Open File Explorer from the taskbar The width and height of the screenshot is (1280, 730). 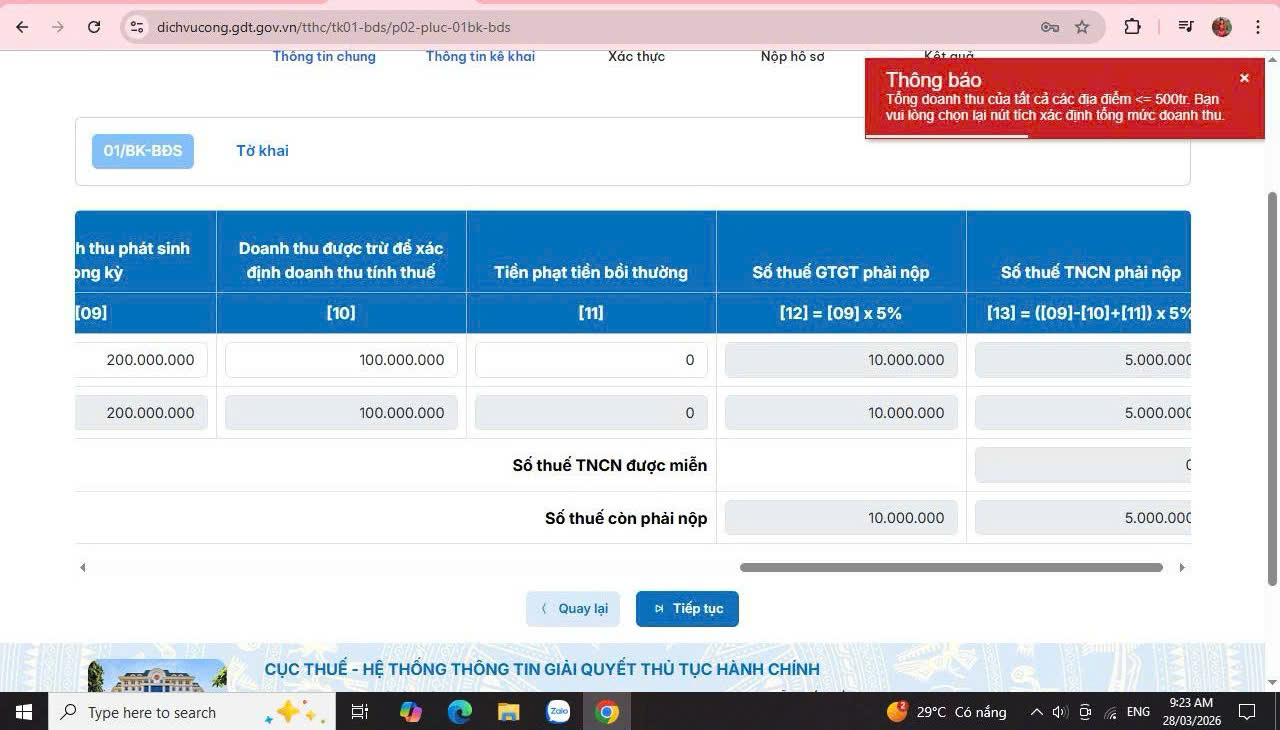(x=509, y=712)
